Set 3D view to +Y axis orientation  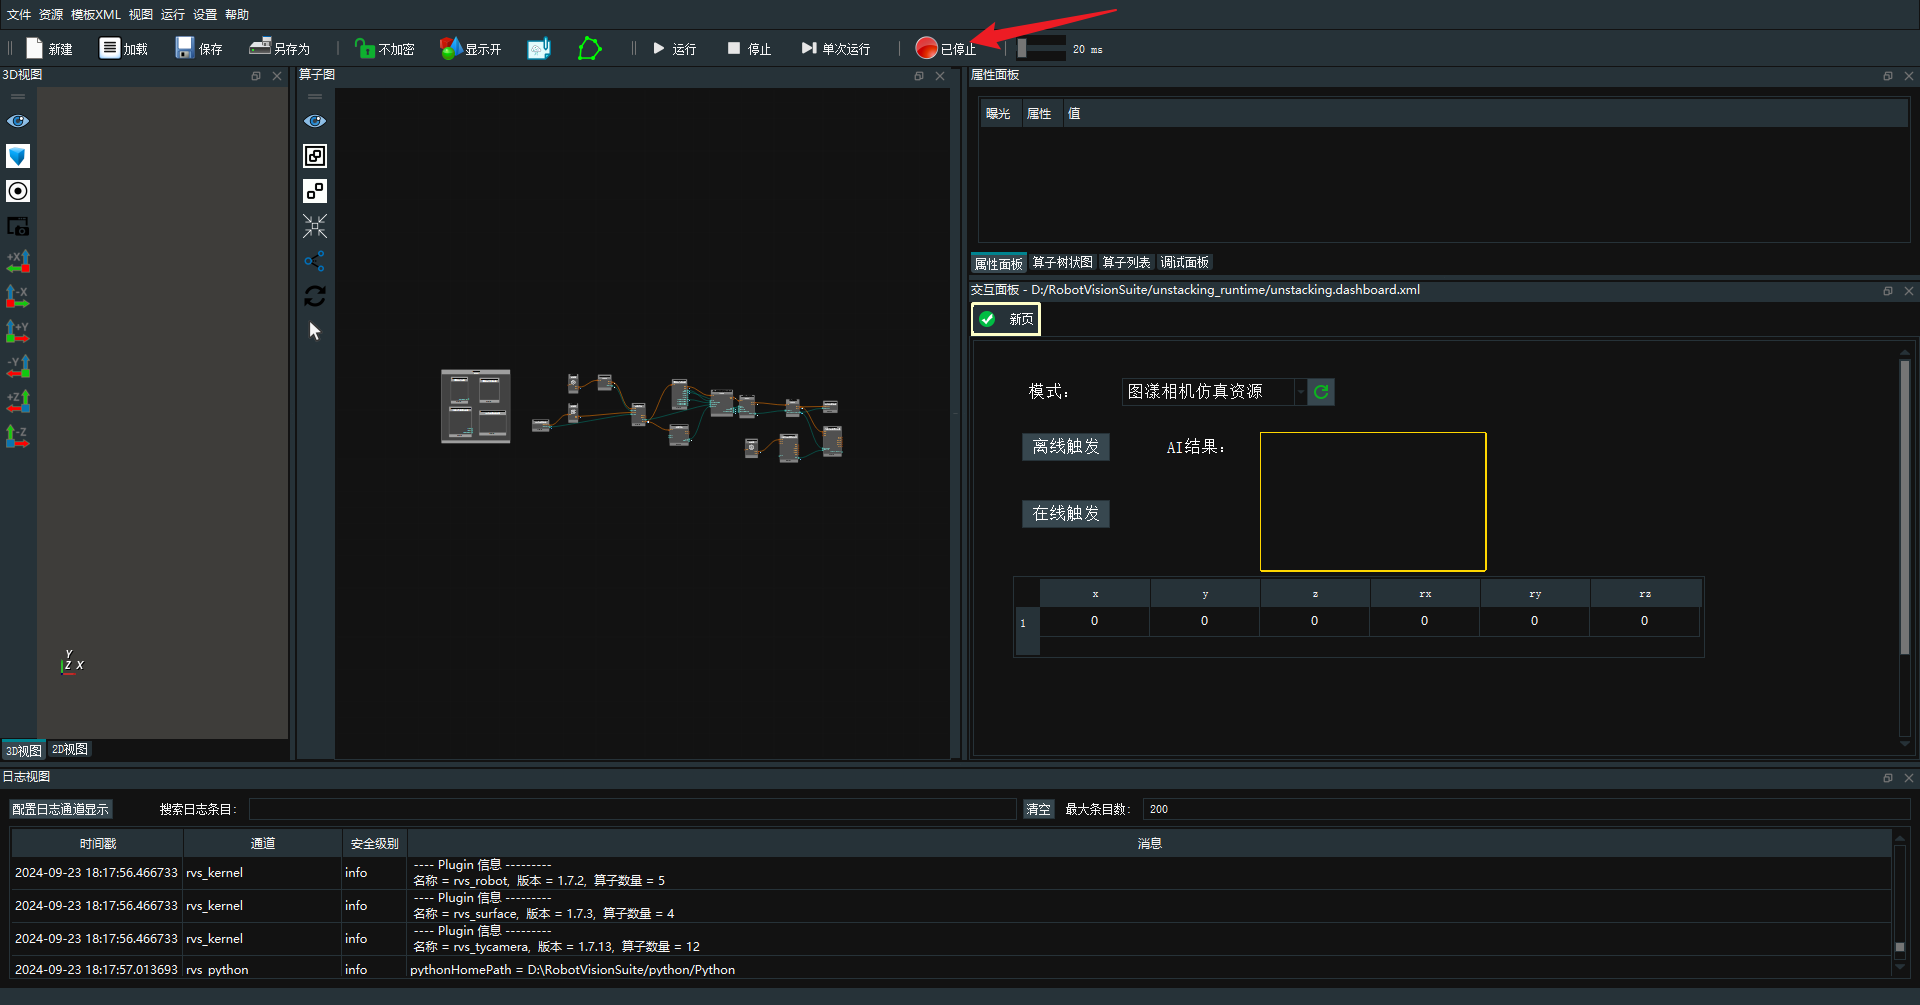(x=18, y=331)
